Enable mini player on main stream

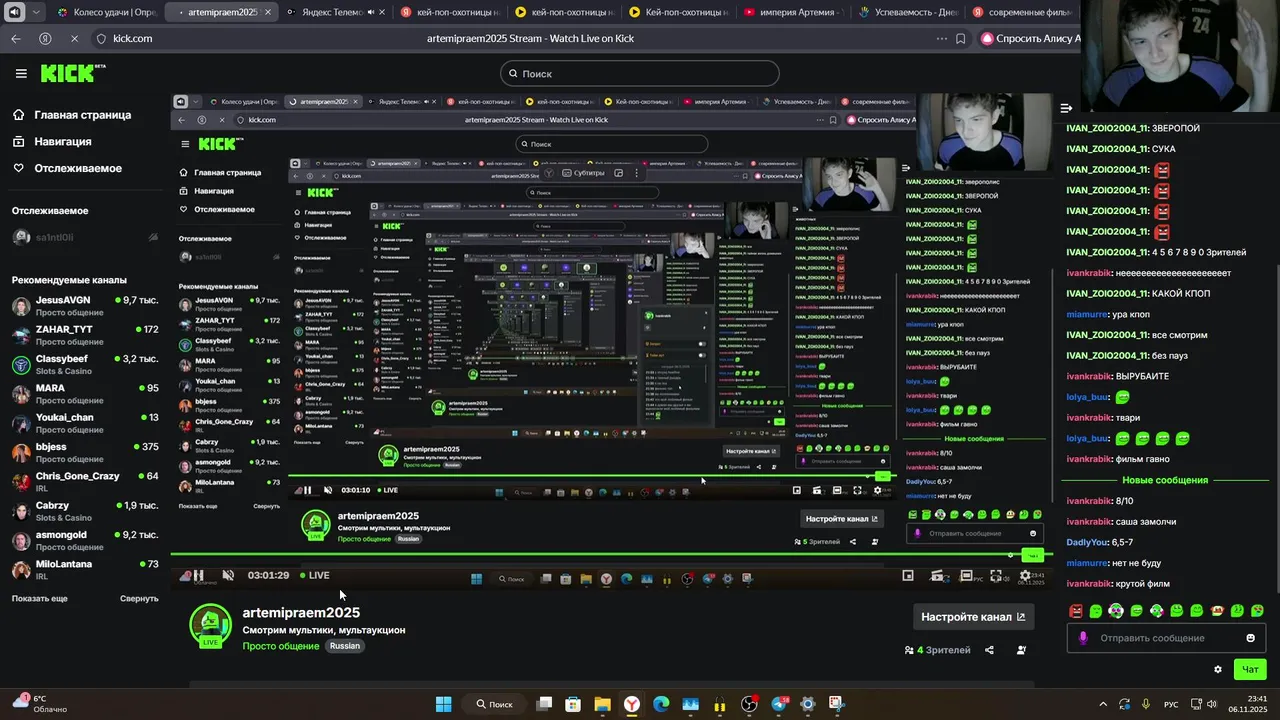click(908, 576)
